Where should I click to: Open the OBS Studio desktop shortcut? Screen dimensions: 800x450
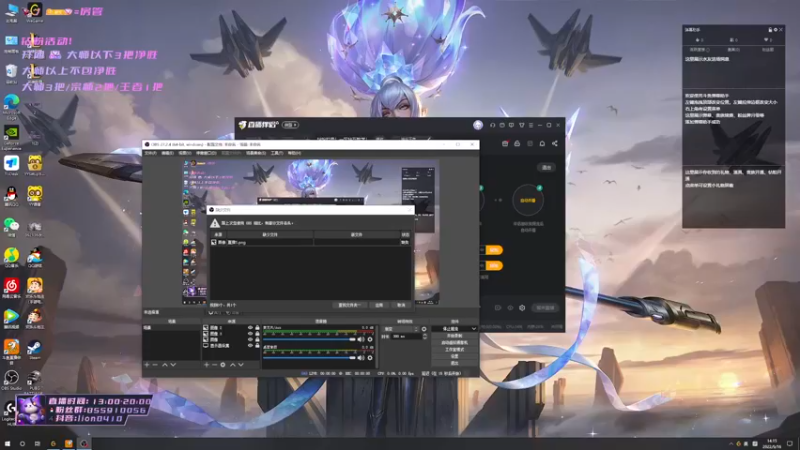coord(11,380)
